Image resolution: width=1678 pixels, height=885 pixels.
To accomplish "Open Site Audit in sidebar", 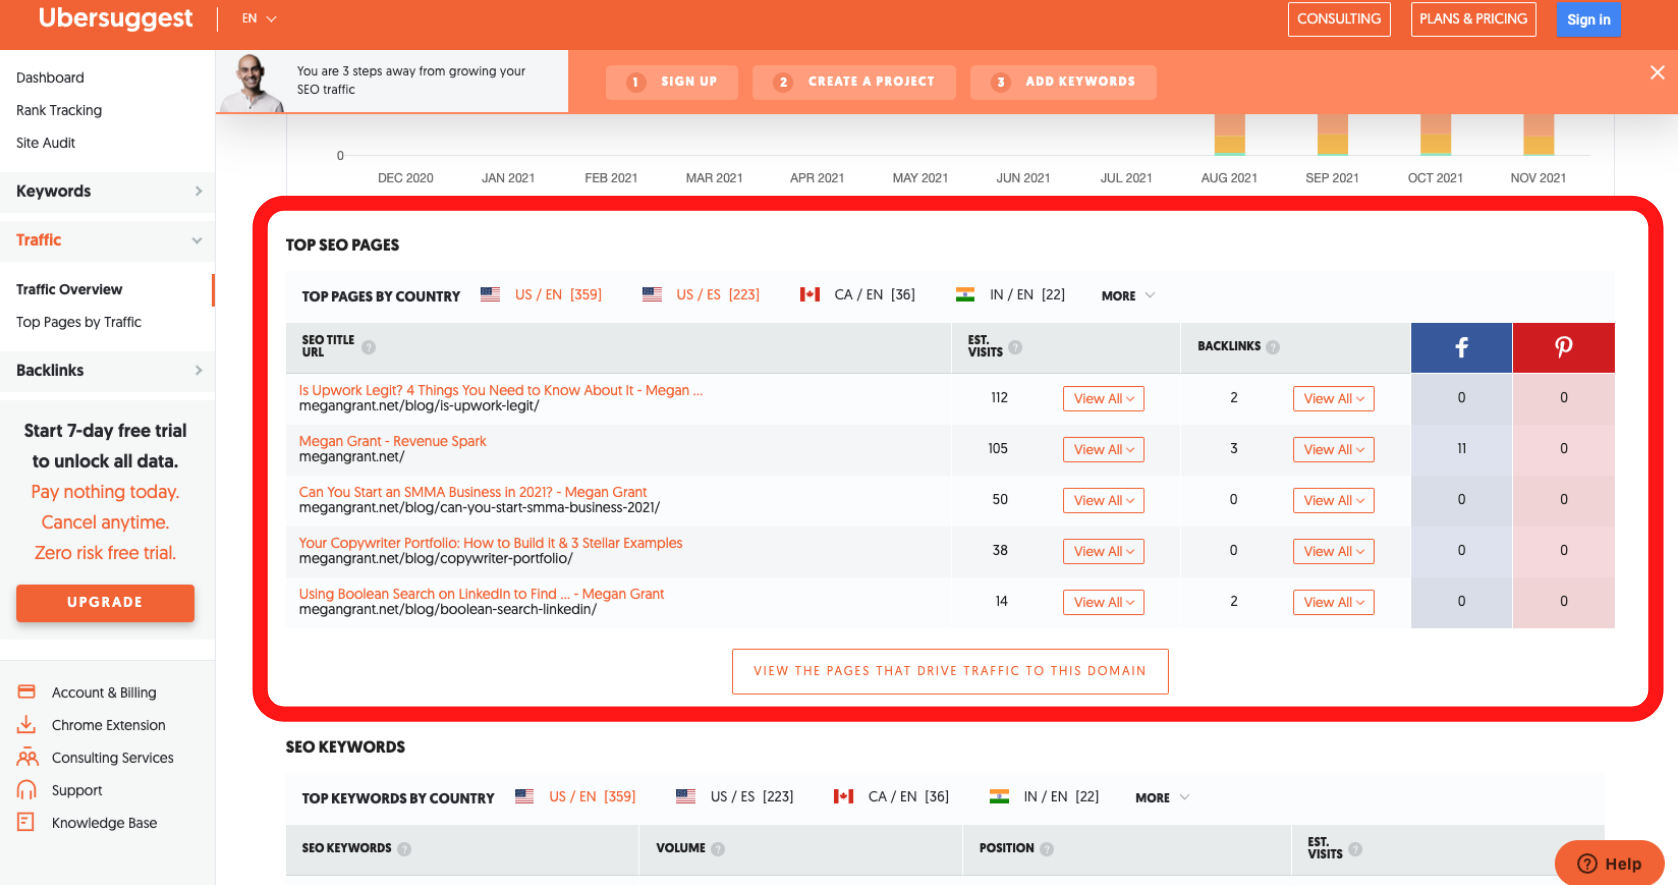I will (45, 143).
